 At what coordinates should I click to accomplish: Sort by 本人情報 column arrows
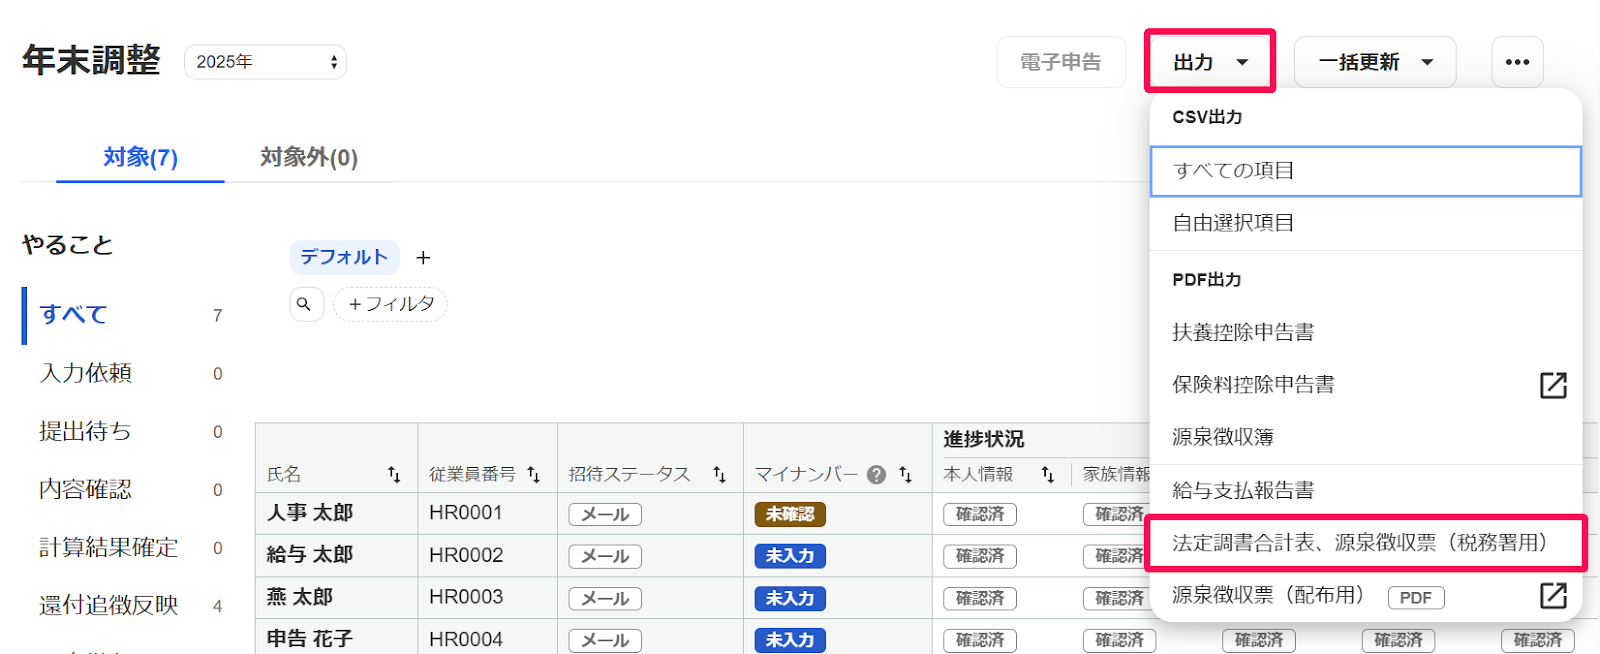(1047, 475)
